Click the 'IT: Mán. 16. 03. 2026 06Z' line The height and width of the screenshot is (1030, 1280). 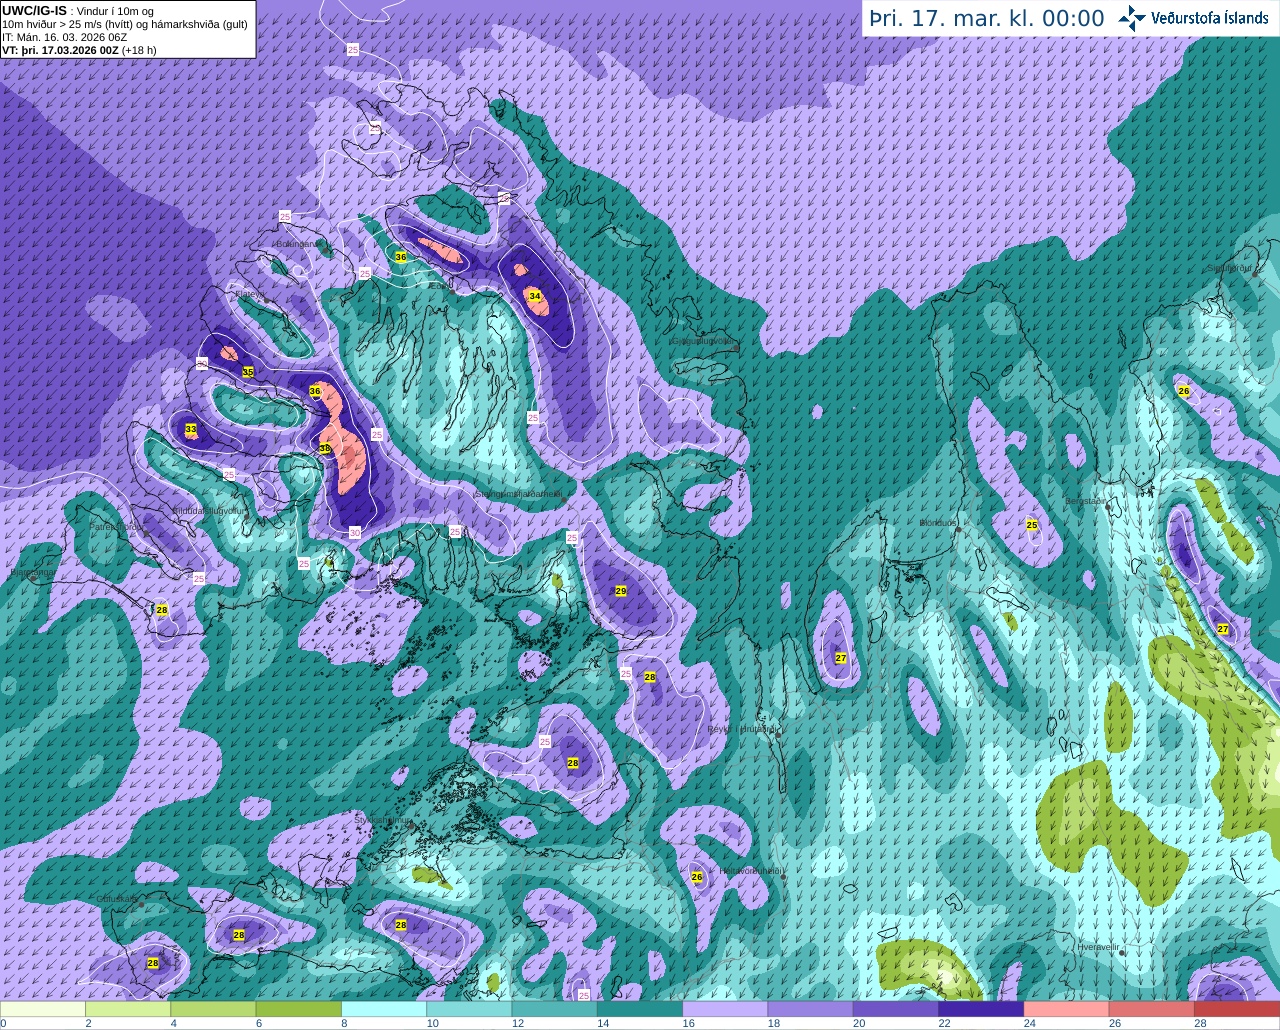point(64,37)
